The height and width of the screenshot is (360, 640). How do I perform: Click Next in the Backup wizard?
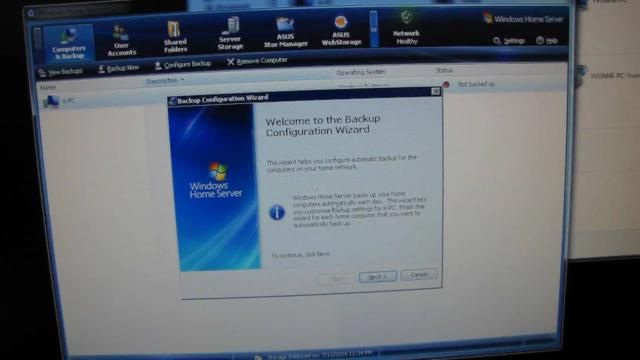[378, 277]
